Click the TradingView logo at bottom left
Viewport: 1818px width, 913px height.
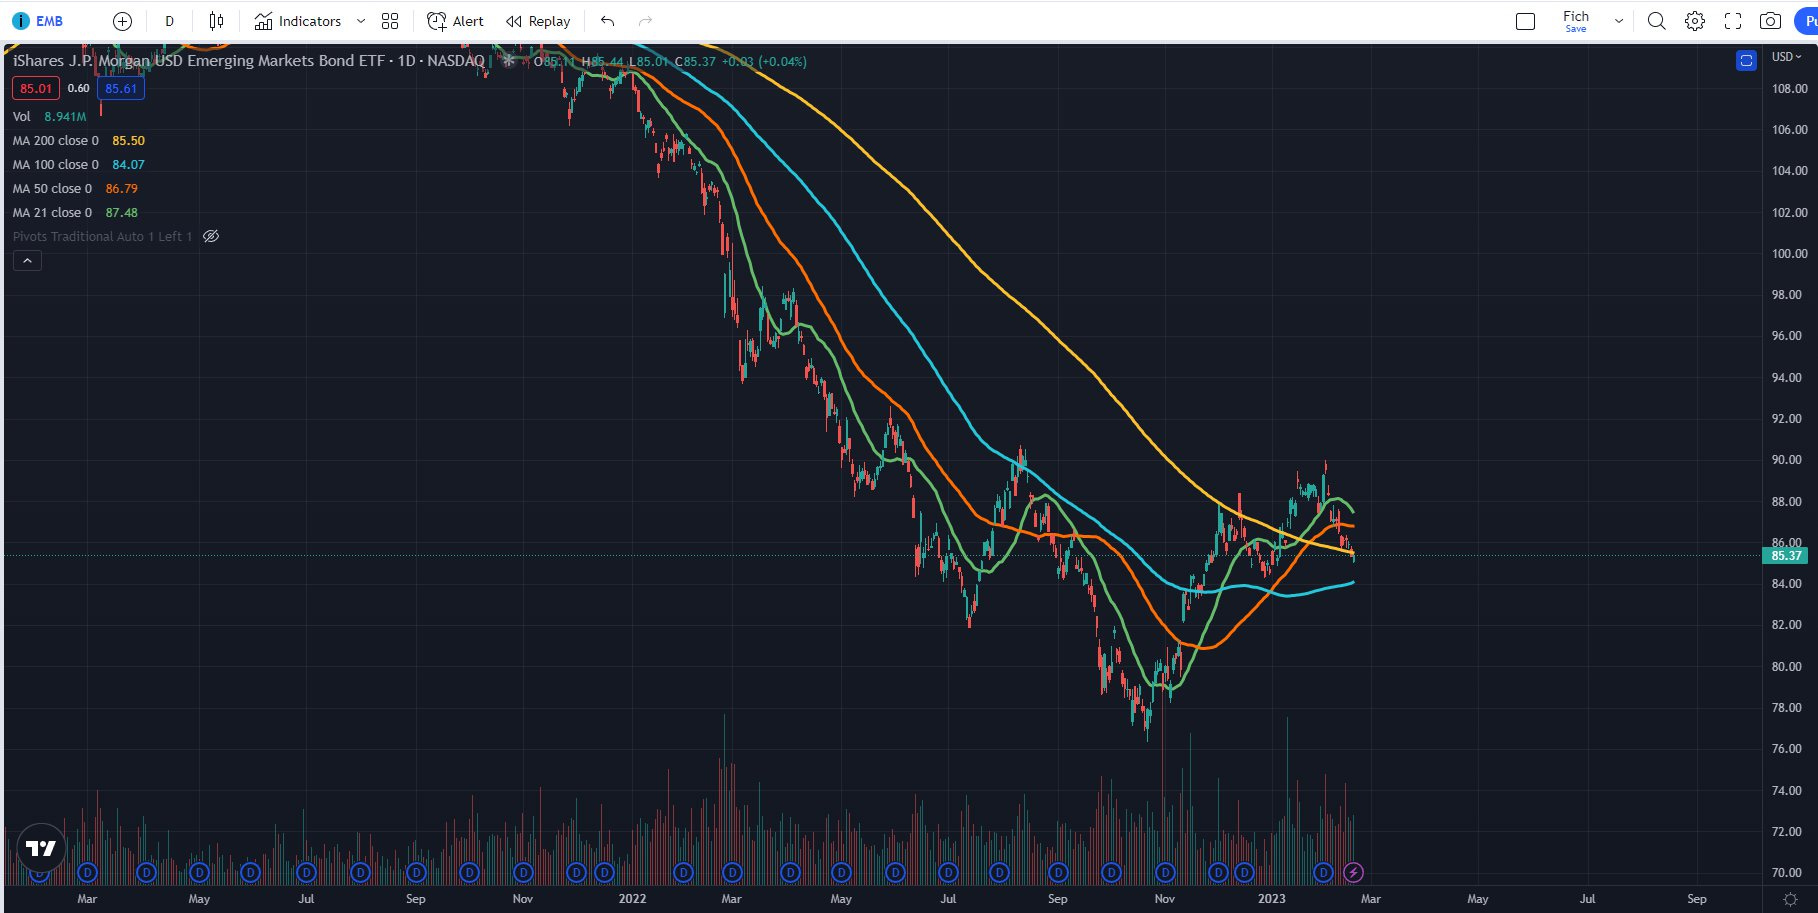(41, 848)
